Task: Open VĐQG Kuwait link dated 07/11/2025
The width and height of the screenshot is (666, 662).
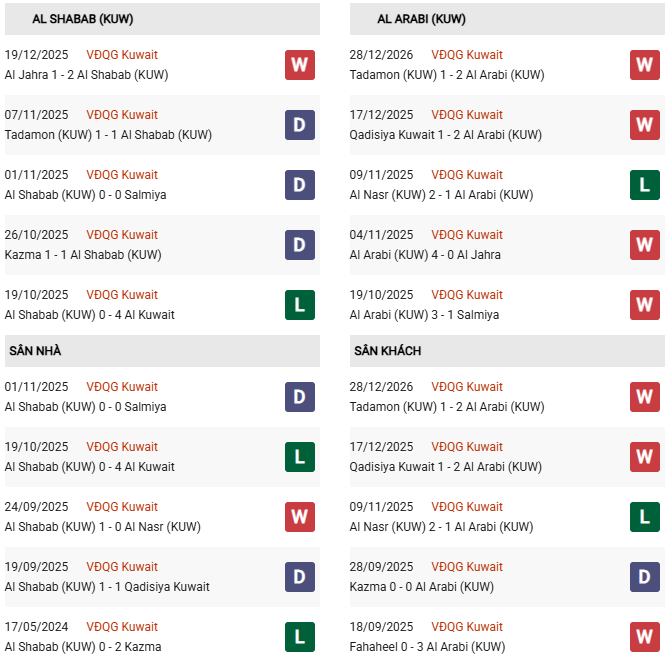Action: point(122,115)
